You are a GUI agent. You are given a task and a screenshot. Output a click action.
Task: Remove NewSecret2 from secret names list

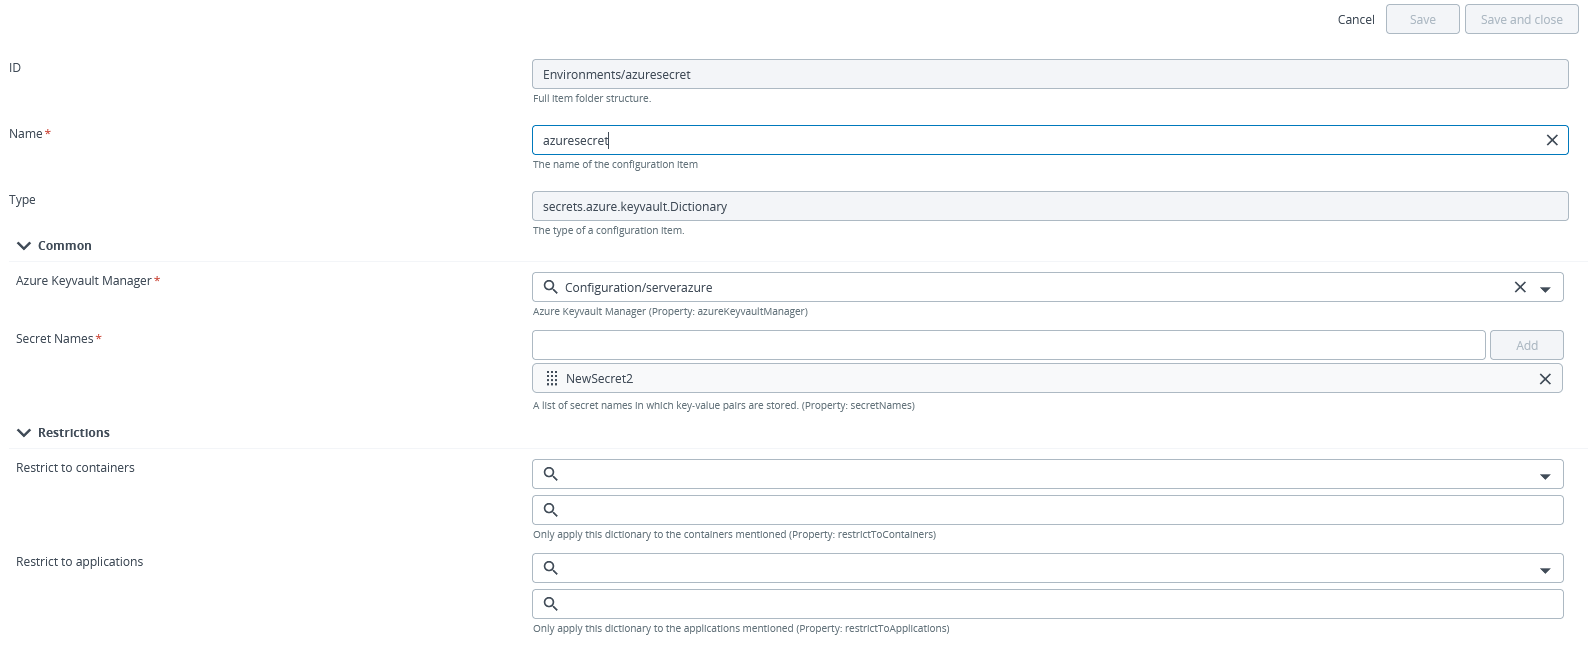tap(1545, 379)
